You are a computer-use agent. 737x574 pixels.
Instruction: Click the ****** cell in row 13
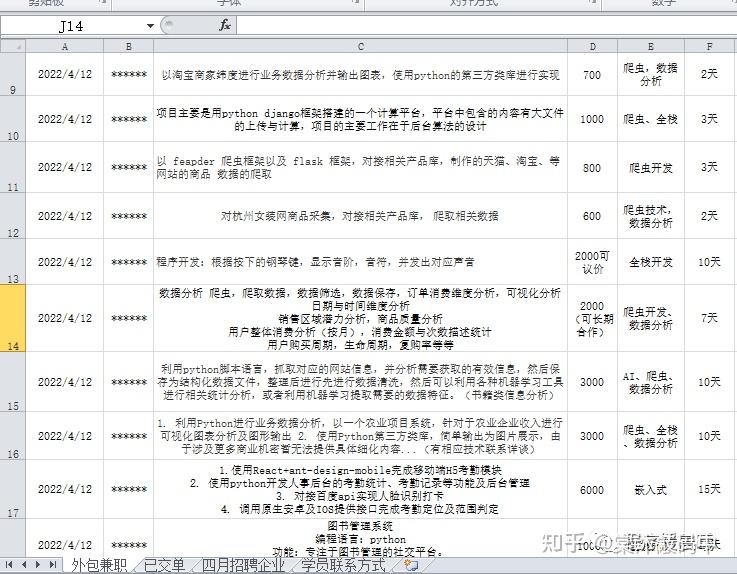[129, 262]
